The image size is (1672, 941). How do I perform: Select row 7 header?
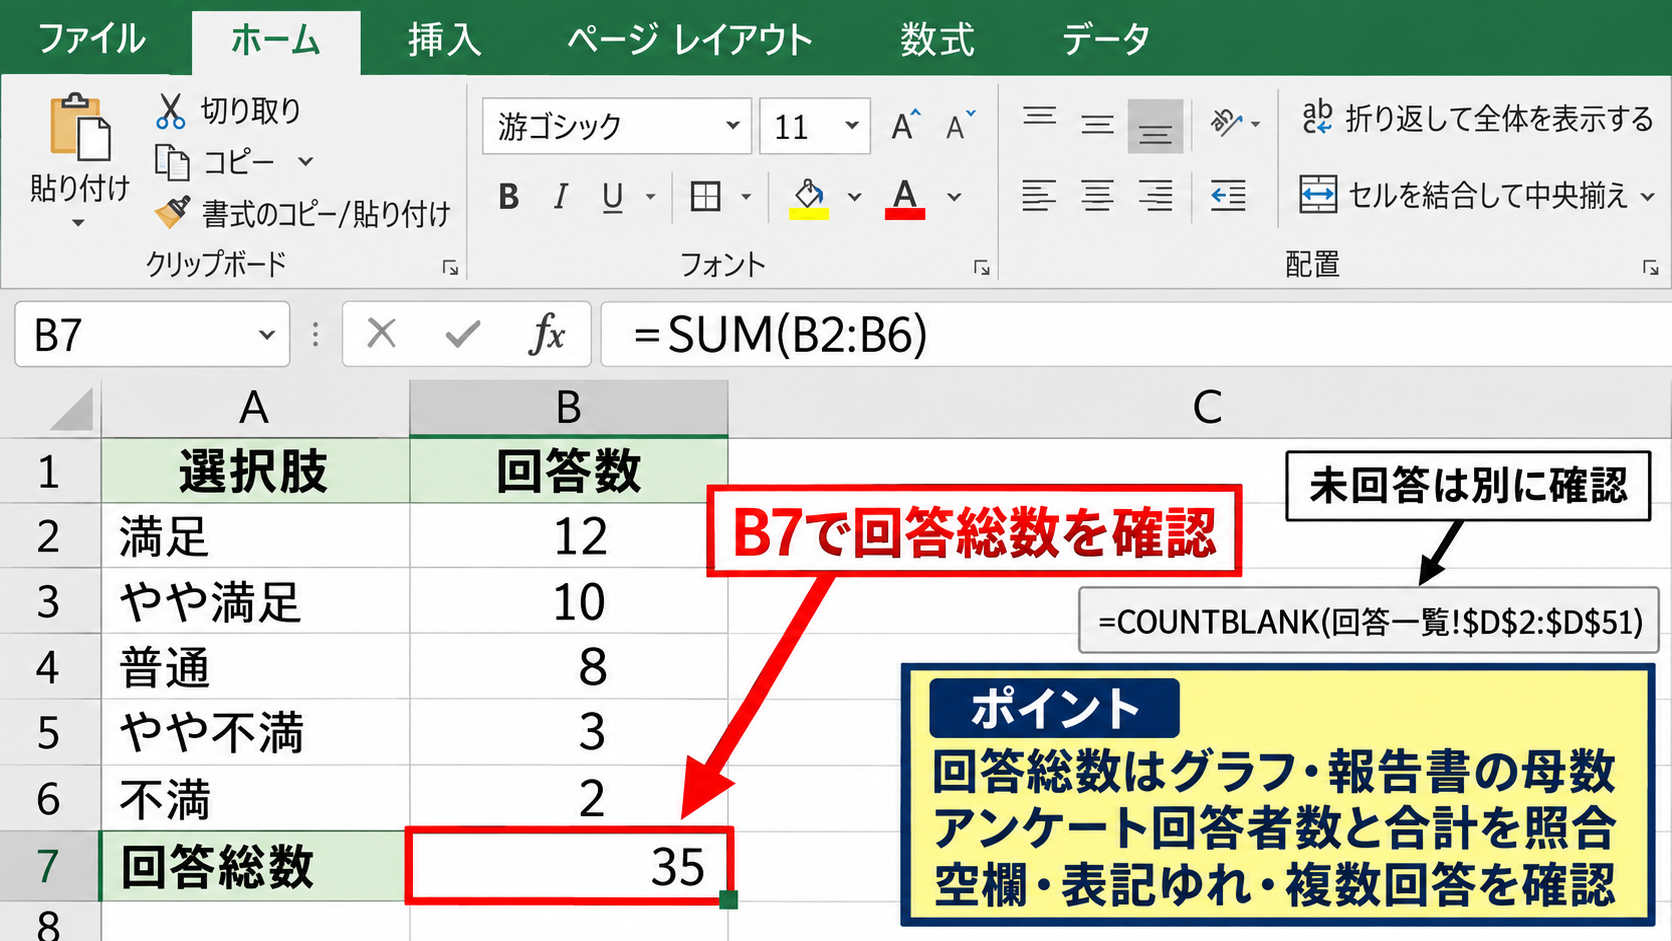49,866
